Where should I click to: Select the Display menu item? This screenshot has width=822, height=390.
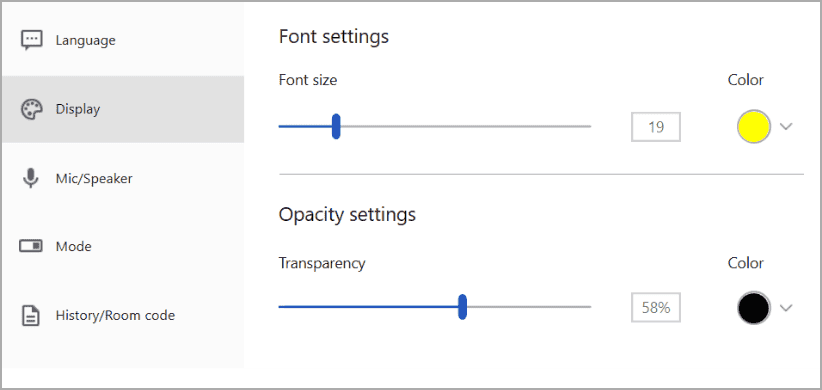coord(122,110)
